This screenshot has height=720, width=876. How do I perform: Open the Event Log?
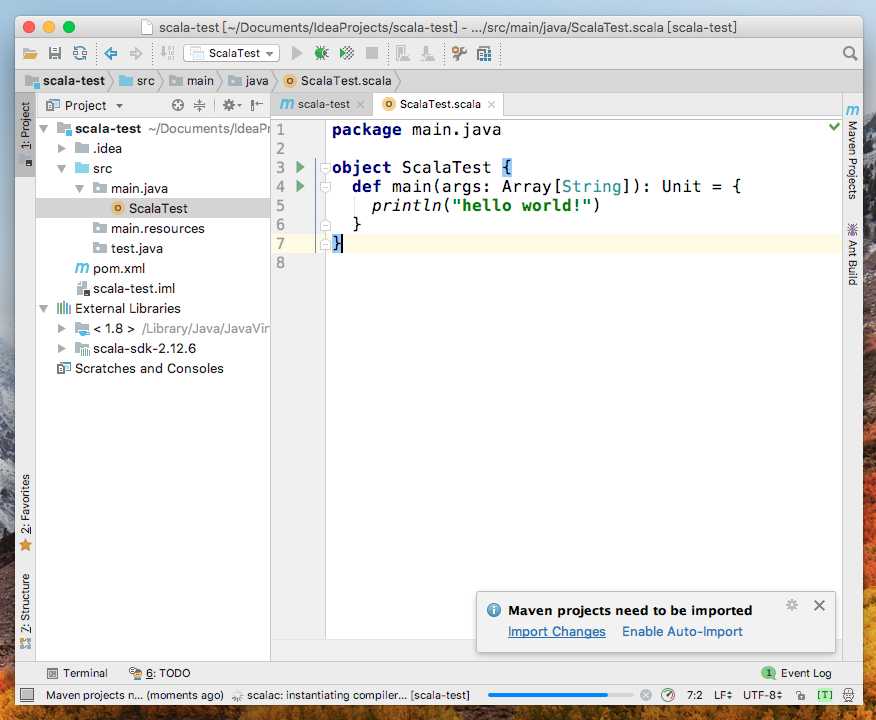coord(797,673)
